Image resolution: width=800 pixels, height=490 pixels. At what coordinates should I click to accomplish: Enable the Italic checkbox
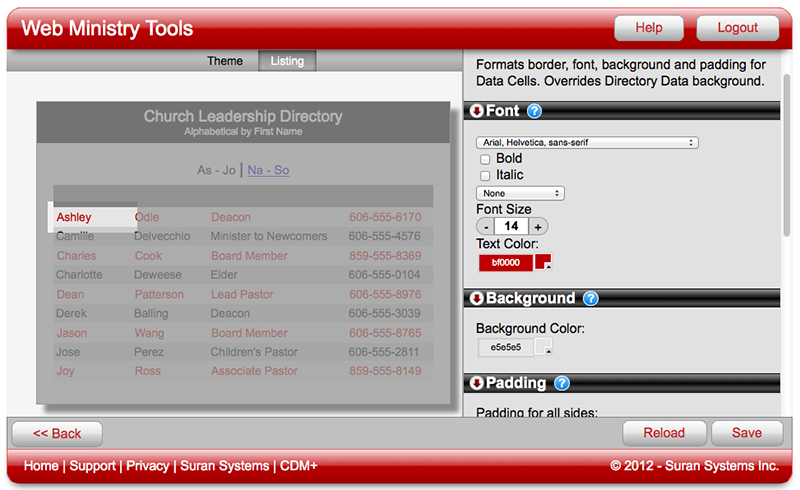coord(485,175)
